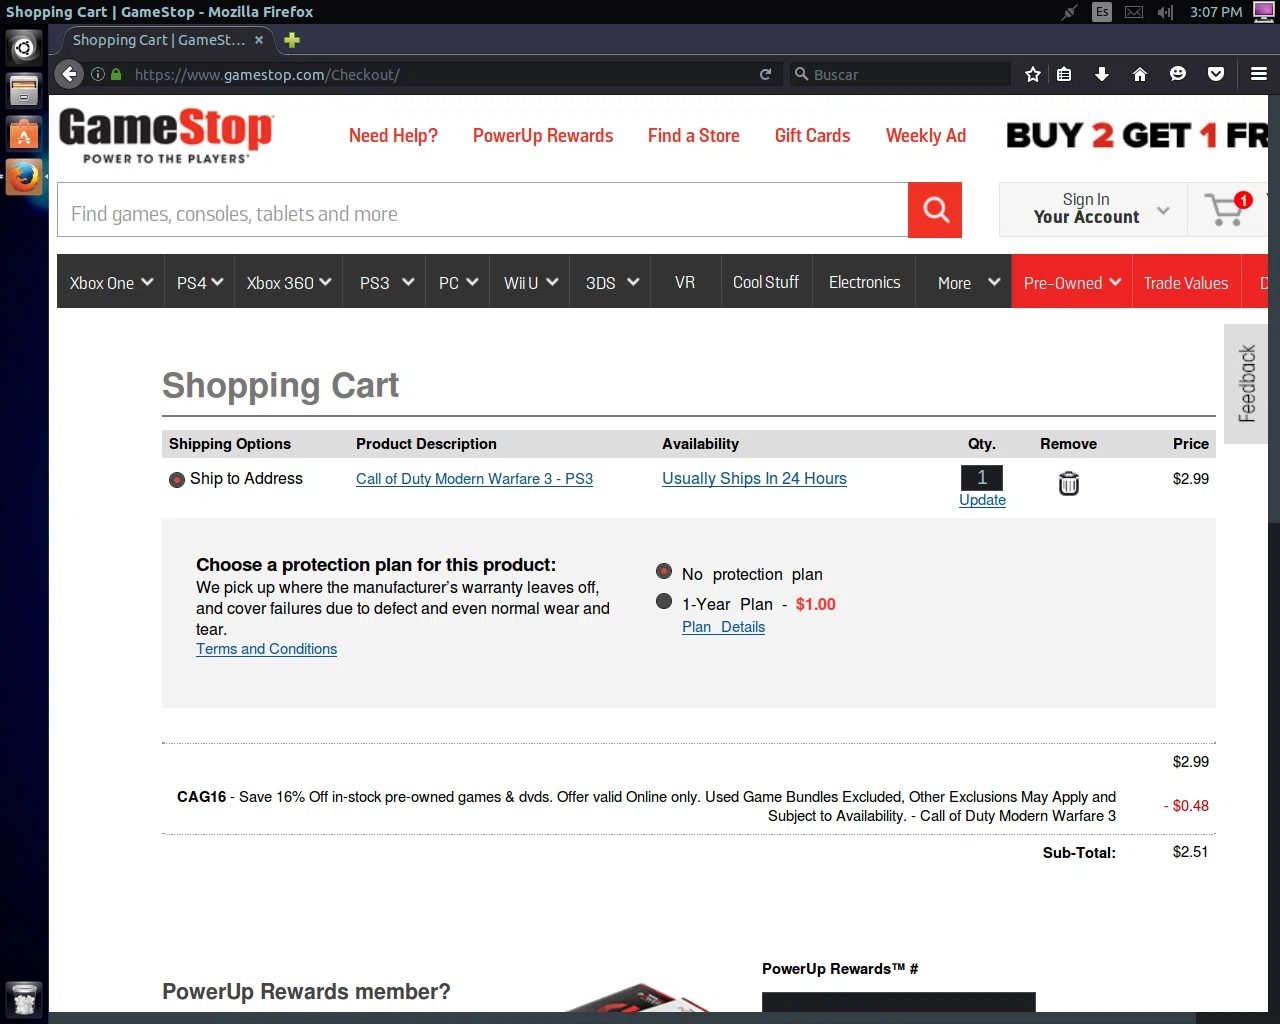Open the shopping cart icon
The height and width of the screenshot is (1024, 1280).
[1227, 209]
